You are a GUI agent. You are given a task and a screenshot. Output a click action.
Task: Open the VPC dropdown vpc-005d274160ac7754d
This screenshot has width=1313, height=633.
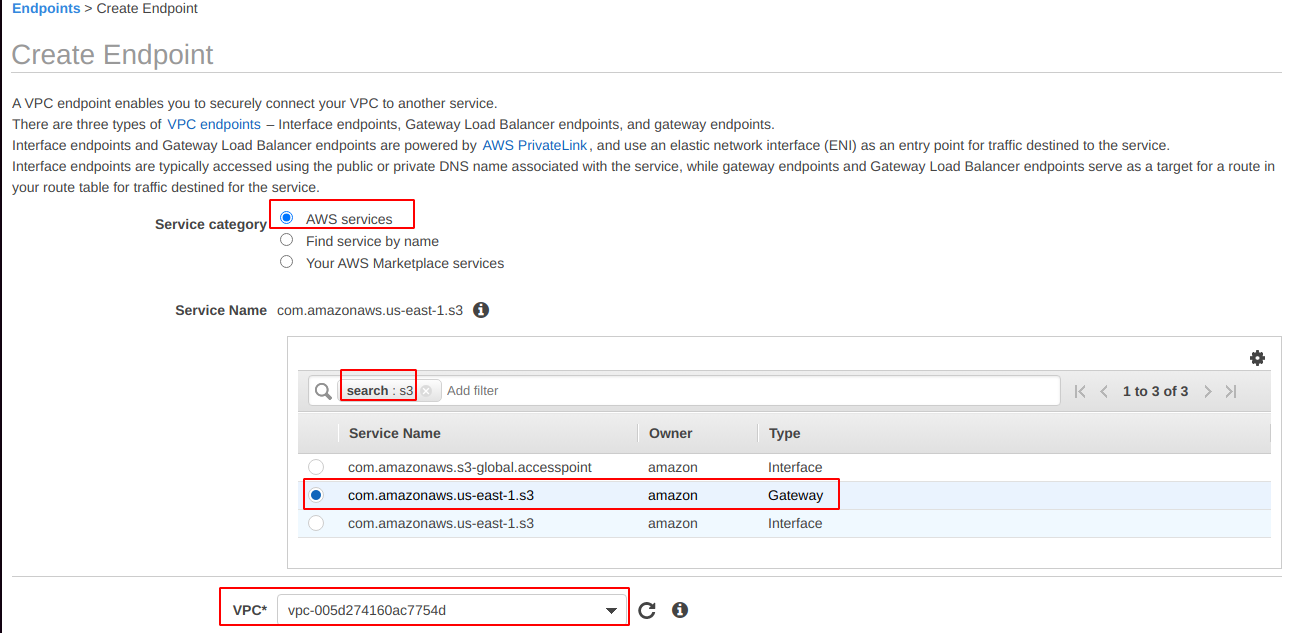point(452,610)
